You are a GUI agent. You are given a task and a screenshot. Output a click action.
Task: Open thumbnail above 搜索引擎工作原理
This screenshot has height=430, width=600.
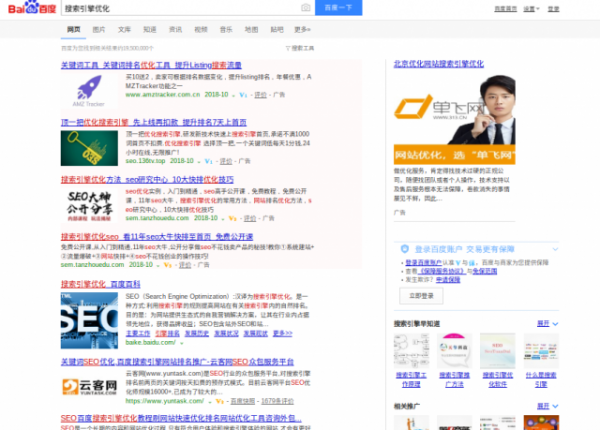pyautogui.click(x=411, y=351)
